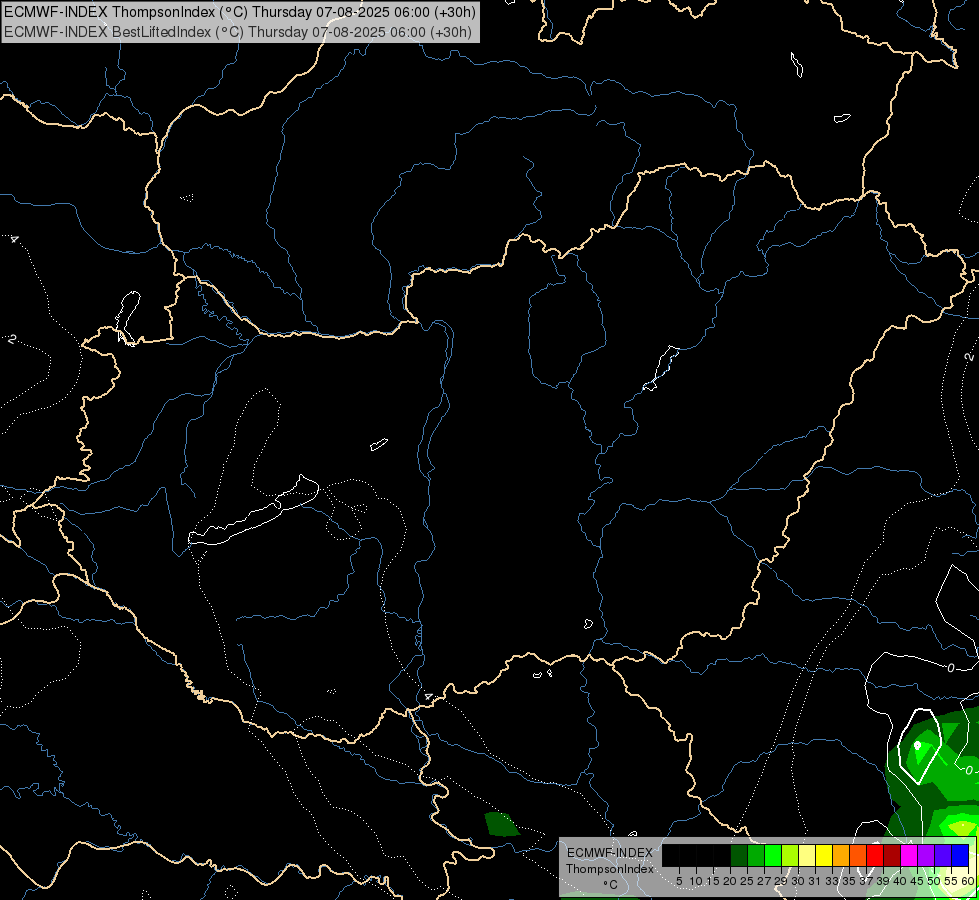Click the legend tick value "5"
979x900 pixels.
[x=679, y=881]
